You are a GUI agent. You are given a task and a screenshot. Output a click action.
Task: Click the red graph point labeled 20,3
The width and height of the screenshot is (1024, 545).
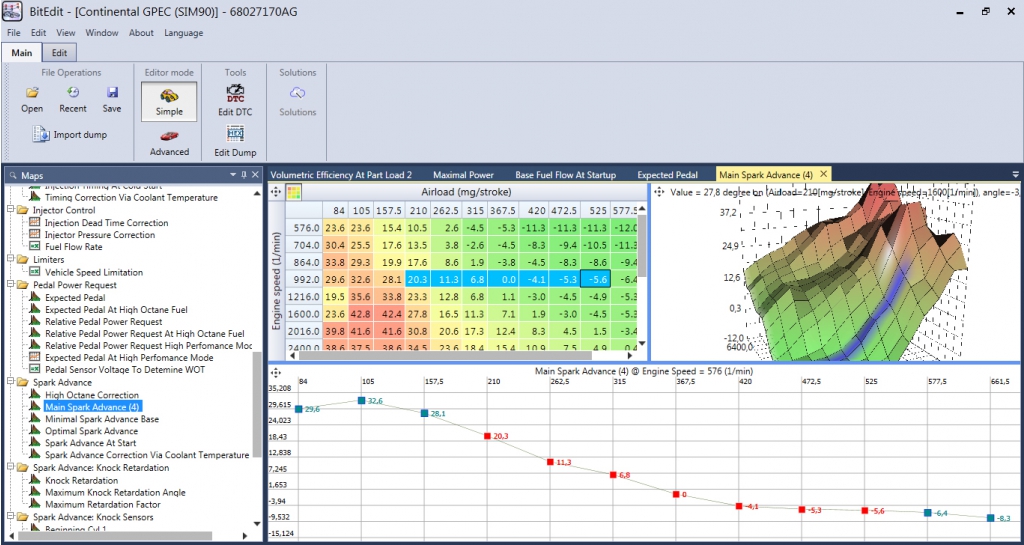(487, 435)
